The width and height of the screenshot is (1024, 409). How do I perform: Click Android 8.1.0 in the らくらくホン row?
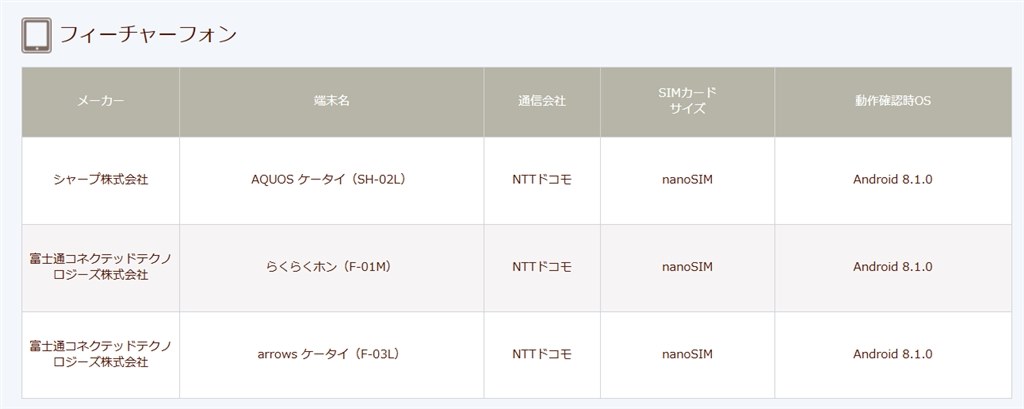(892, 267)
